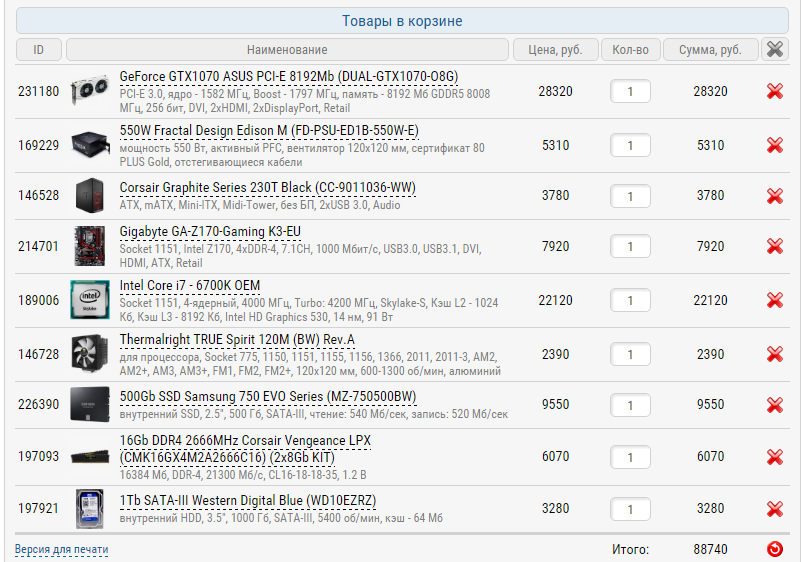Delete 500Gb SSD Samsung 750 EVO row
Screen dimensions: 802x562
(x=775, y=404)
